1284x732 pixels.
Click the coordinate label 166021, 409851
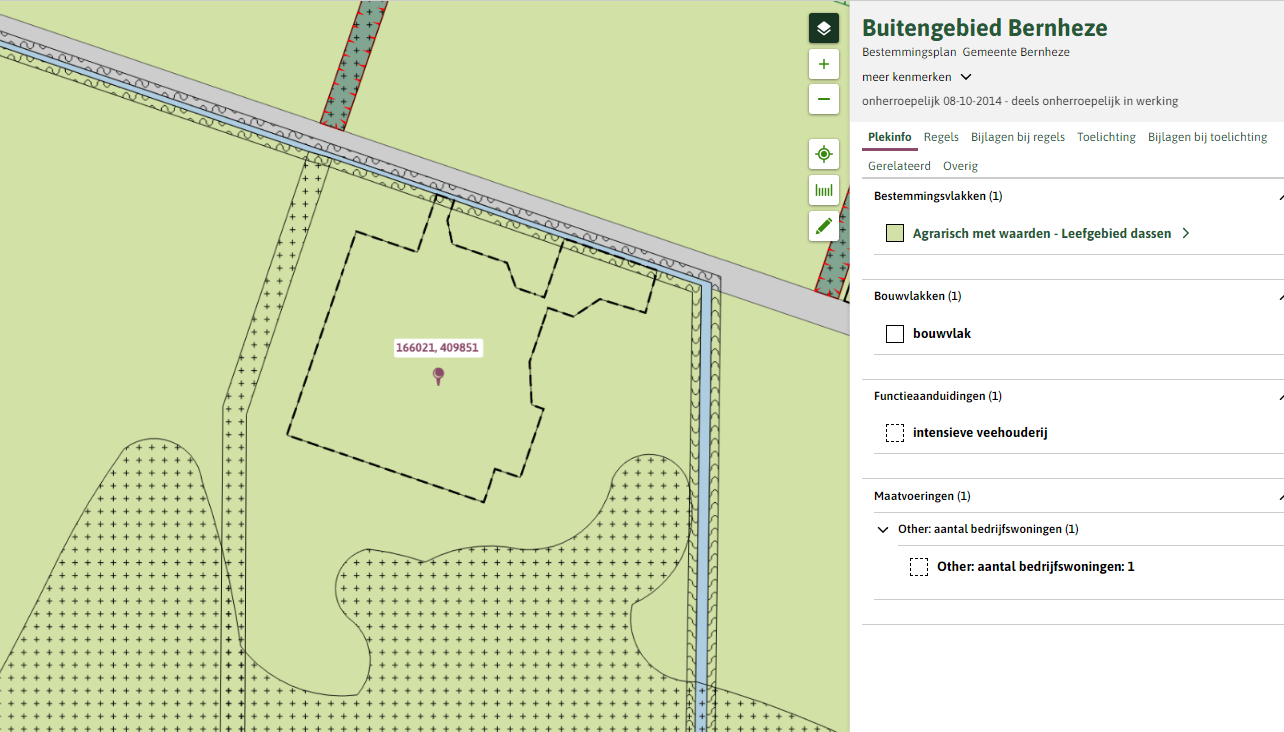pos(438,349)
